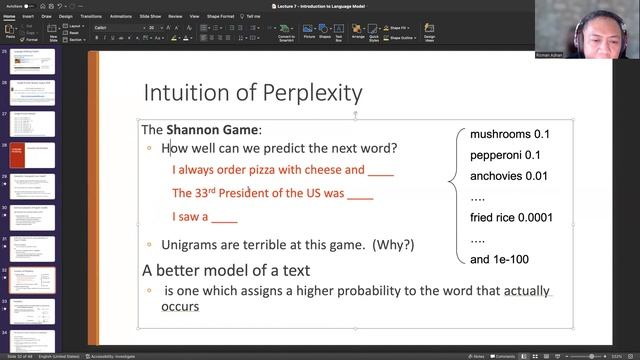
Task: Toggle Strikethrough formatting
Action: 121,38
